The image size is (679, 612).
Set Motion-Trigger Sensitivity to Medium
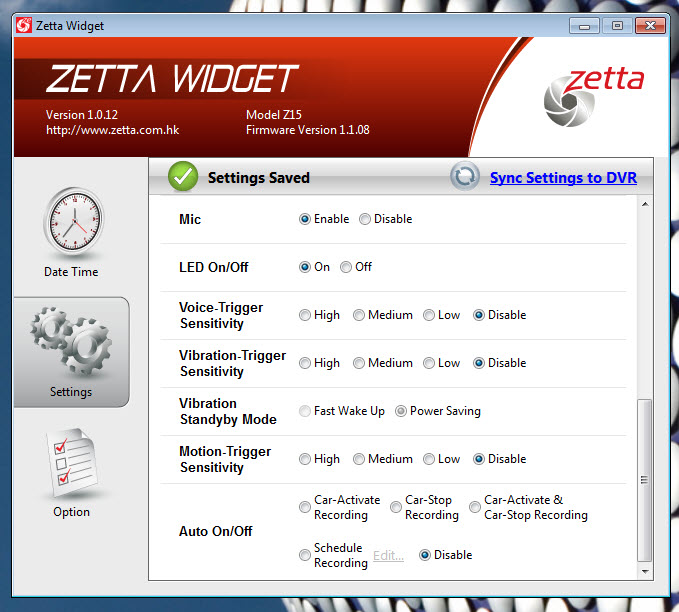point(359,459)
